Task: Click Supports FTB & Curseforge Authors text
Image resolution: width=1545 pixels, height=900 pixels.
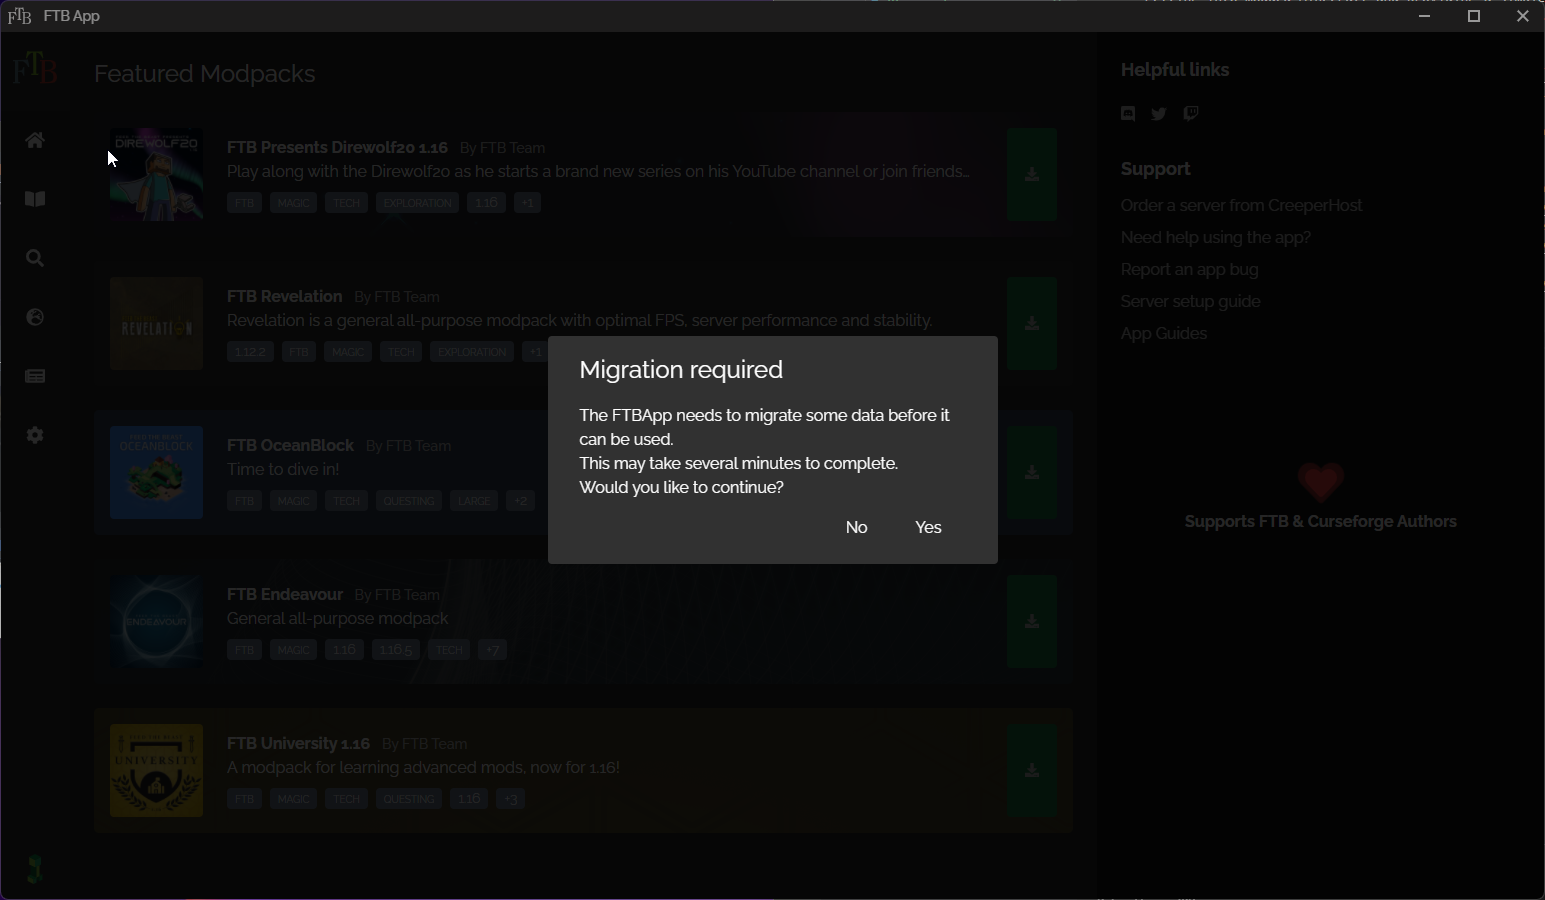Action: (1321, 522)
